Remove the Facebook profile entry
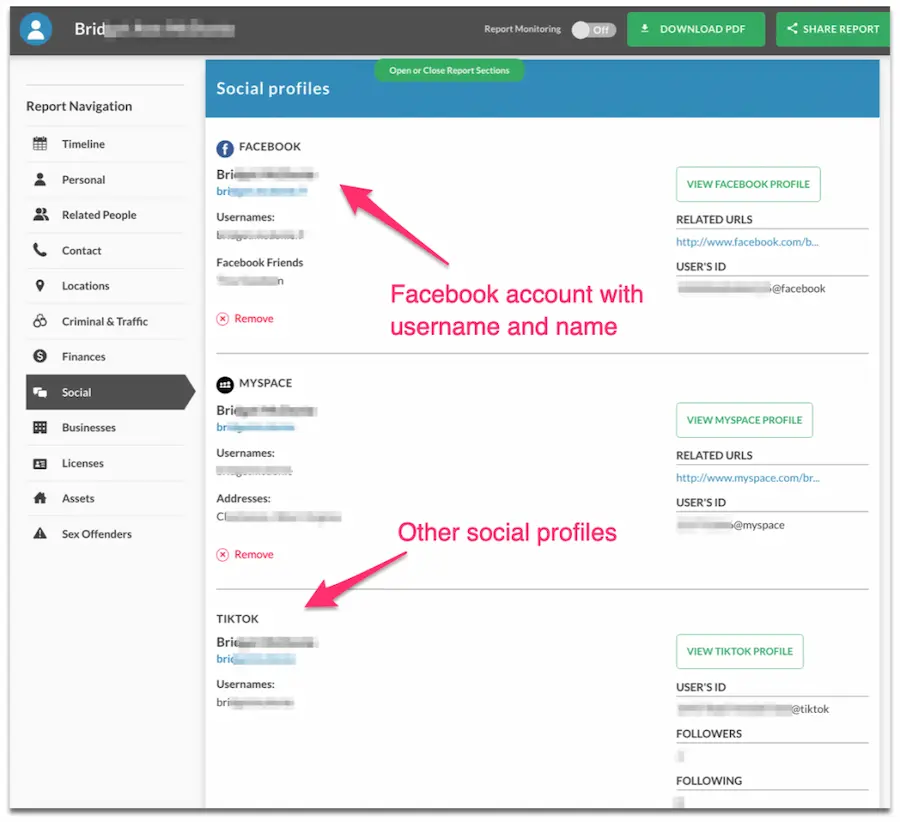 [245, 318]
